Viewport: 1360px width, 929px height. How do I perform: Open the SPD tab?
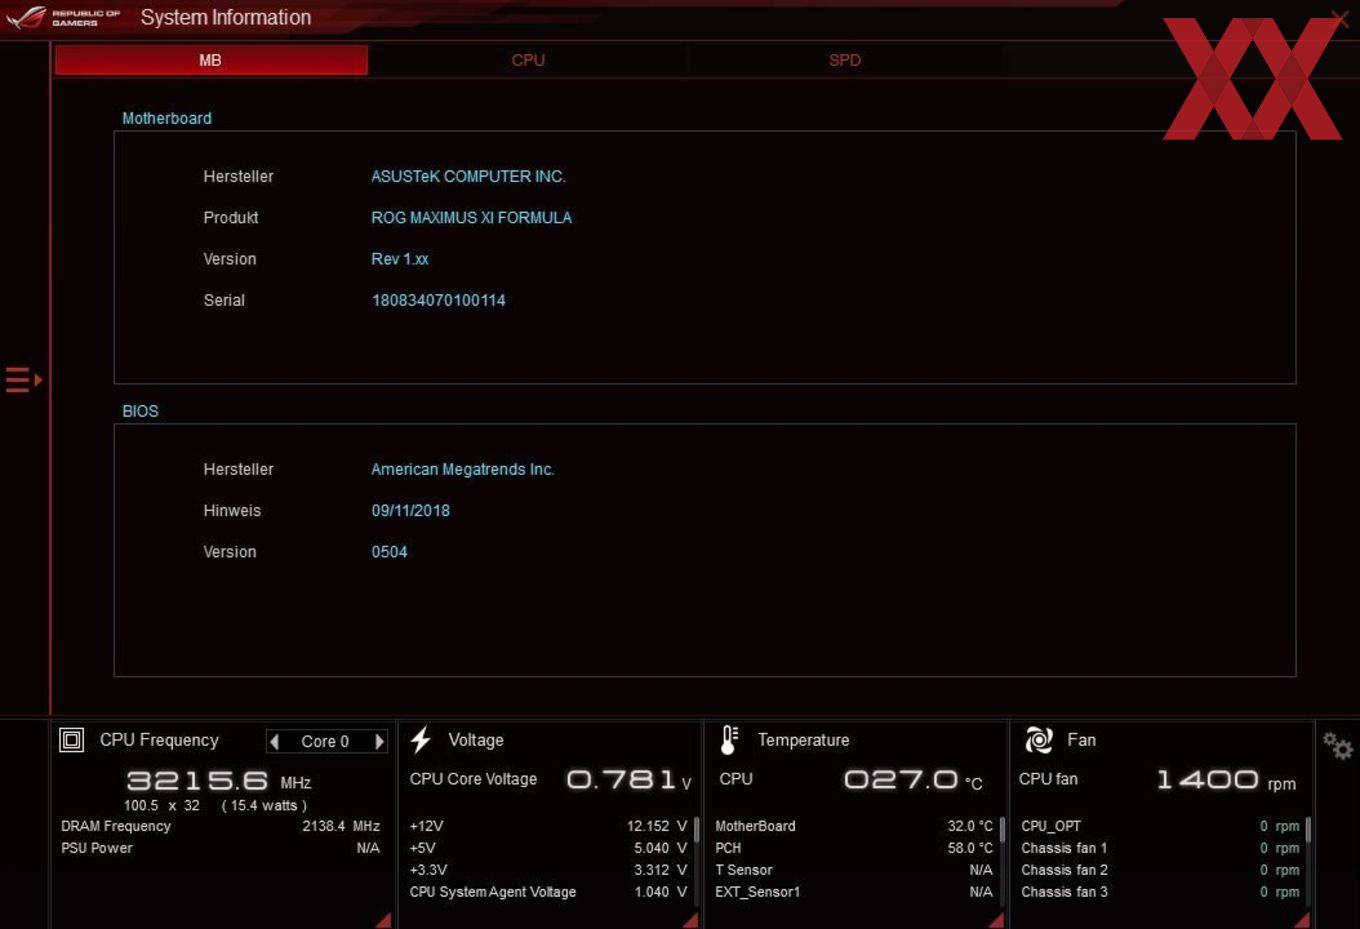coord(845,60)
